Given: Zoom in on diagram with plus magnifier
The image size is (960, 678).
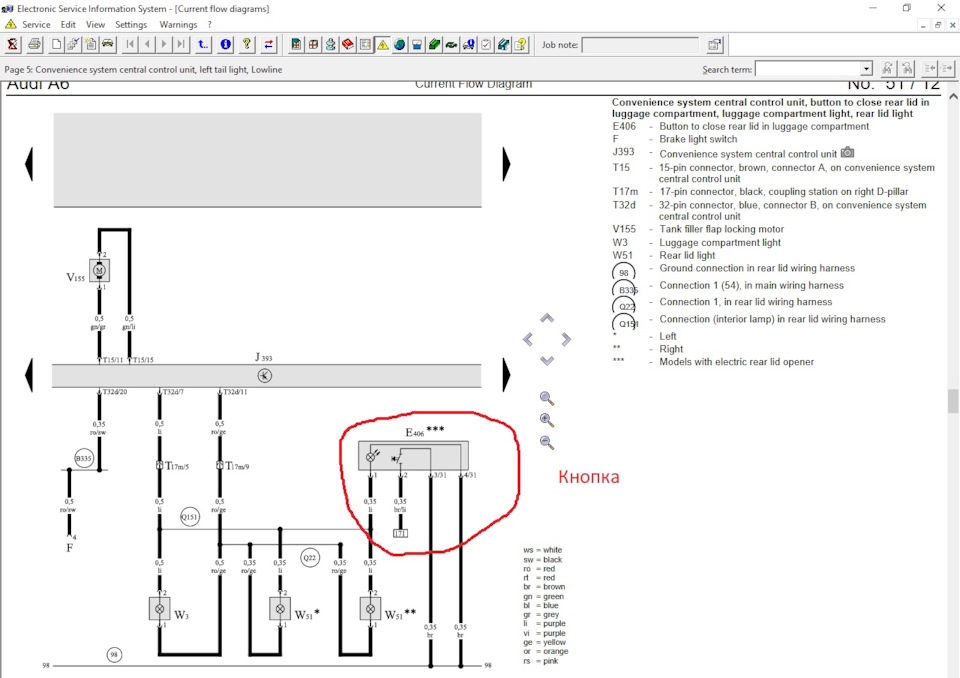Looking at the screenshot, I should (547, 420).
